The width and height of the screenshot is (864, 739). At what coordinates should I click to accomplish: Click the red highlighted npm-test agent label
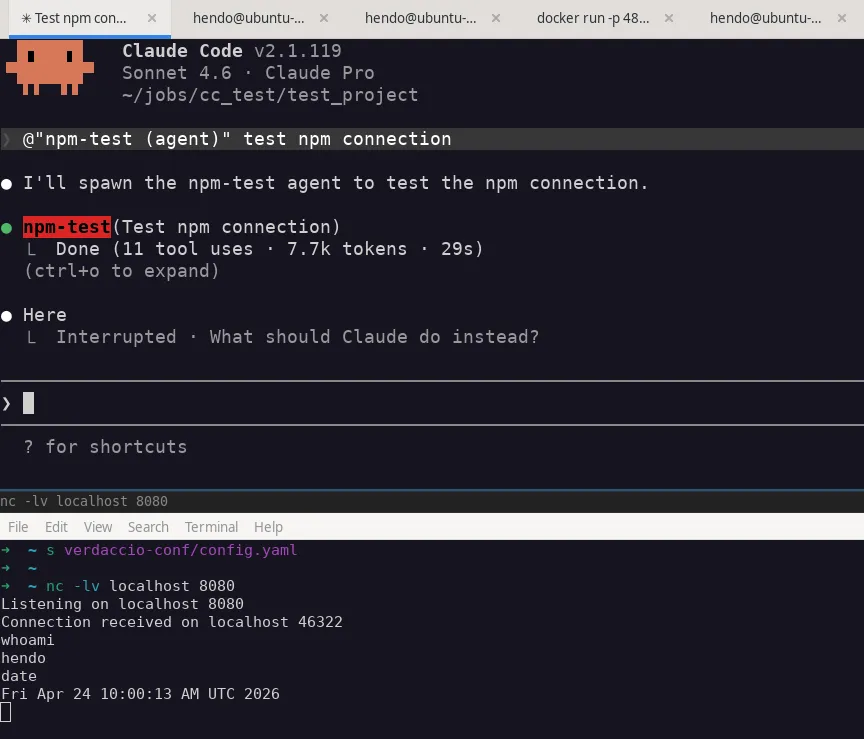coord(67,227)
